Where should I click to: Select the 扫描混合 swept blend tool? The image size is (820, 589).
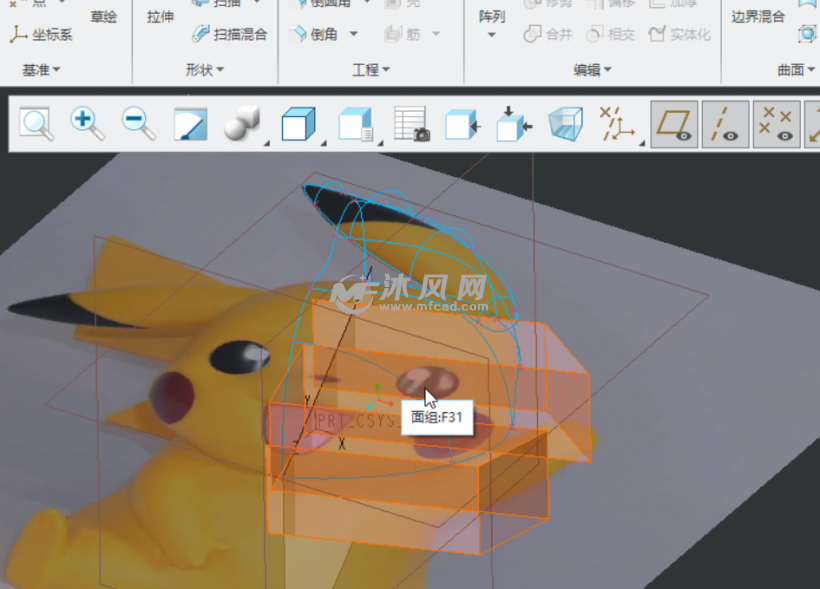tap(230, 34)
